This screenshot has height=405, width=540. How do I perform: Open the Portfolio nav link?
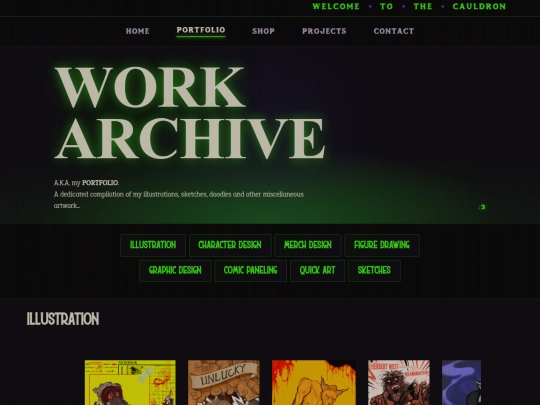pyautogui.click(x=201, y=30)
